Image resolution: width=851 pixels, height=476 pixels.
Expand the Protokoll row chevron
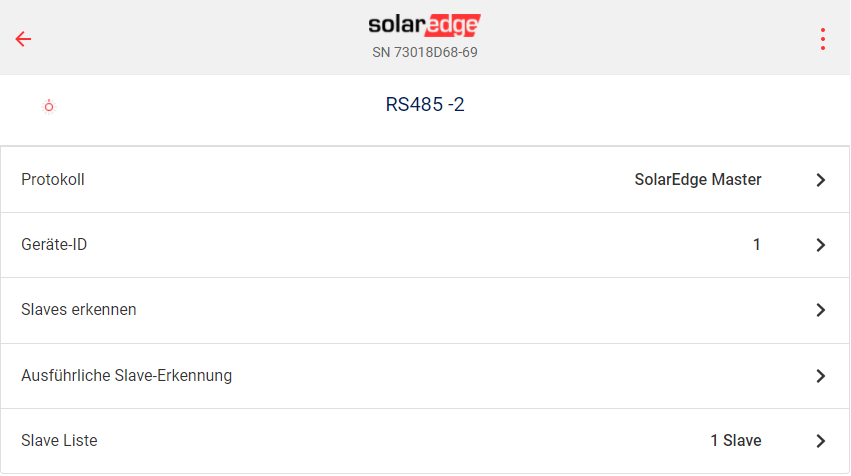(820, 180)
